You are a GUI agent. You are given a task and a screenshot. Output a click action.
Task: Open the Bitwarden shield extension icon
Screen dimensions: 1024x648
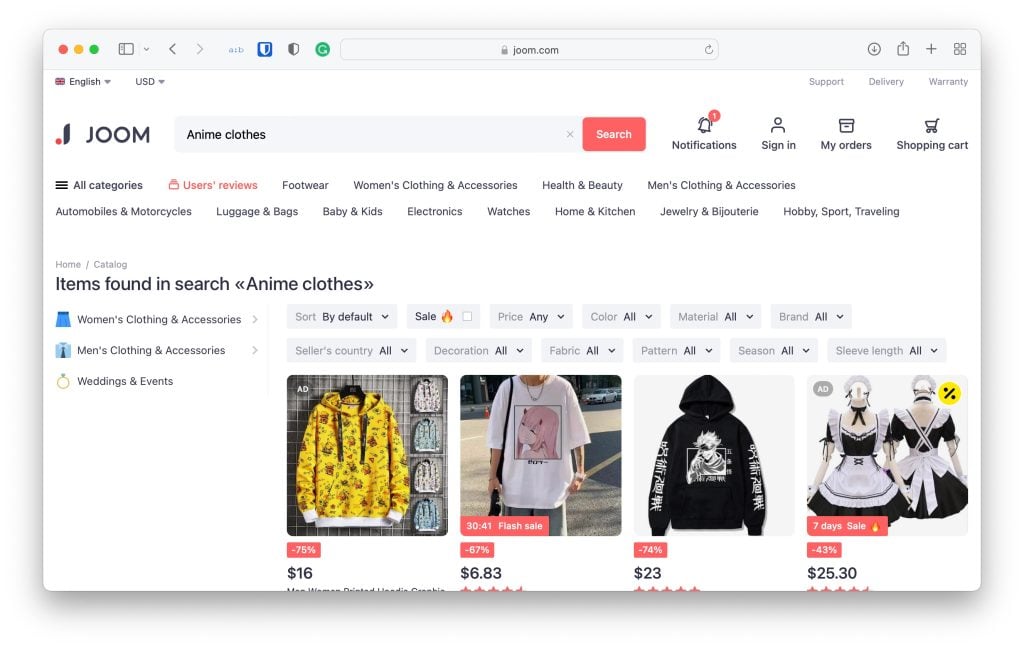click(x=264, y=49)
